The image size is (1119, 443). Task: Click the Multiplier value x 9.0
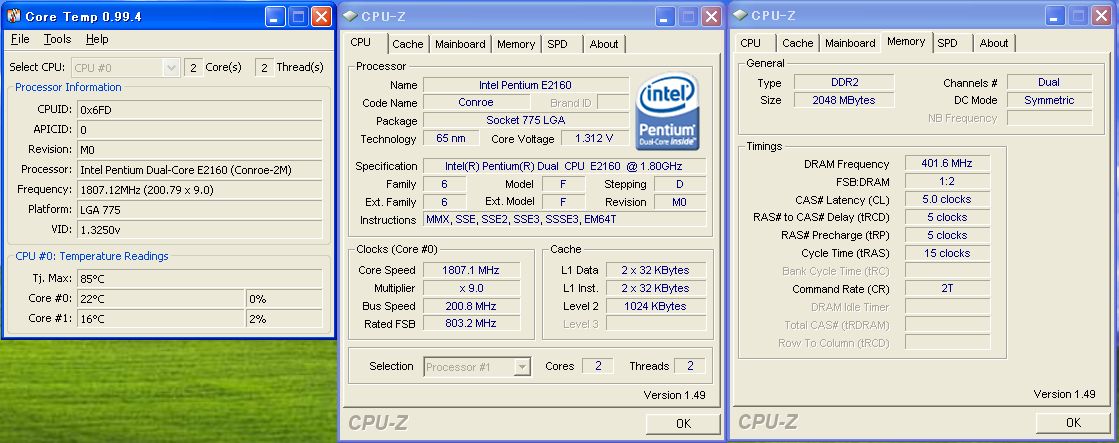click(471, 288)
